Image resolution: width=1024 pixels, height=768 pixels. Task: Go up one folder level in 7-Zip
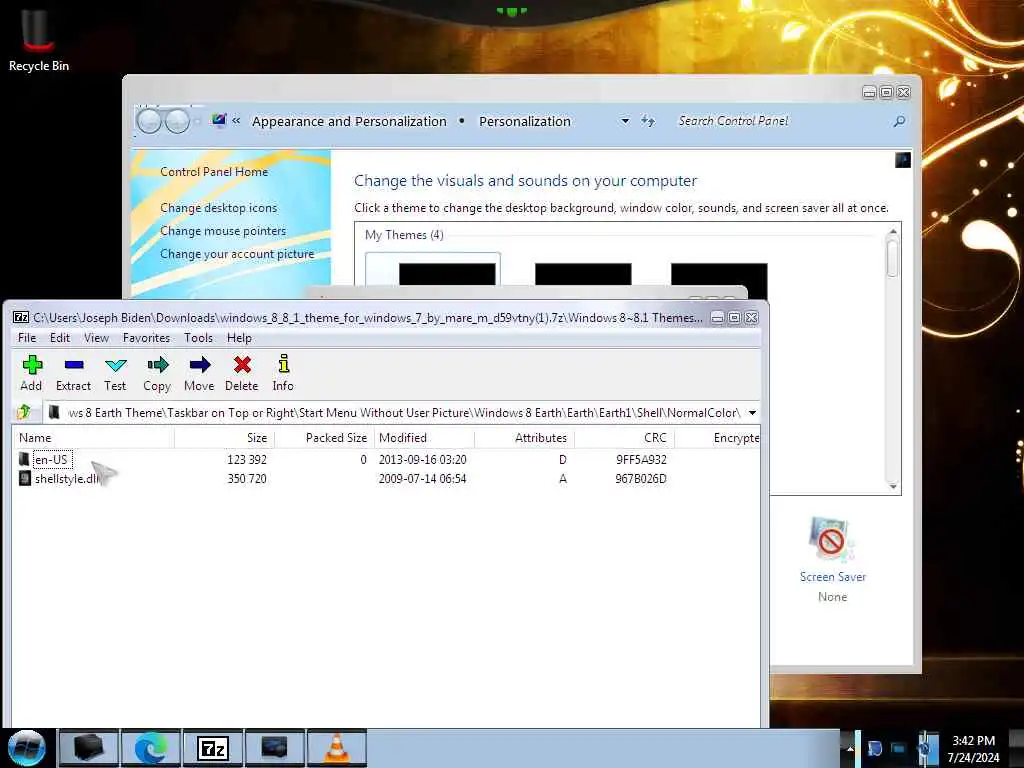(x=25, y=412)
